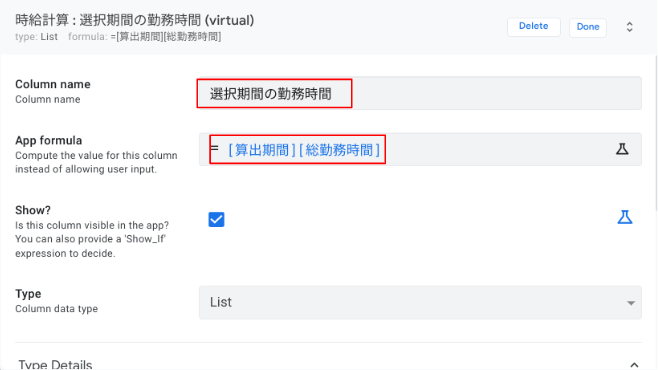Click the Delete button
658x370 pixels.
533,26
